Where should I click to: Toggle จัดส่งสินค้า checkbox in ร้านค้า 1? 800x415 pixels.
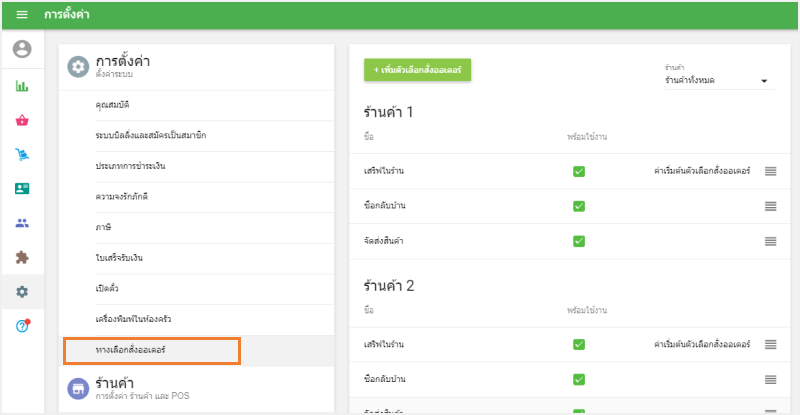578,241
